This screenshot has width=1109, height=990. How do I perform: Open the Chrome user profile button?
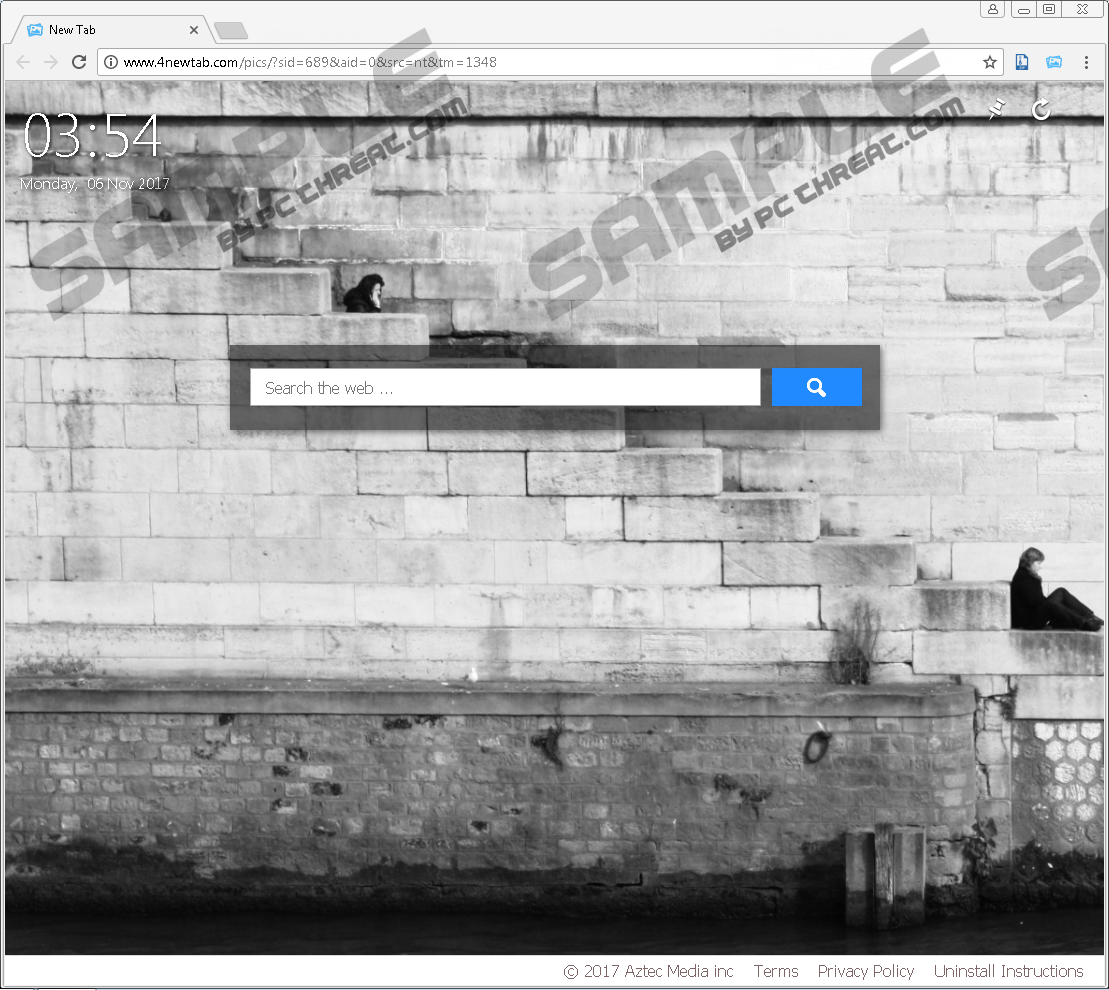pos(992,9)
